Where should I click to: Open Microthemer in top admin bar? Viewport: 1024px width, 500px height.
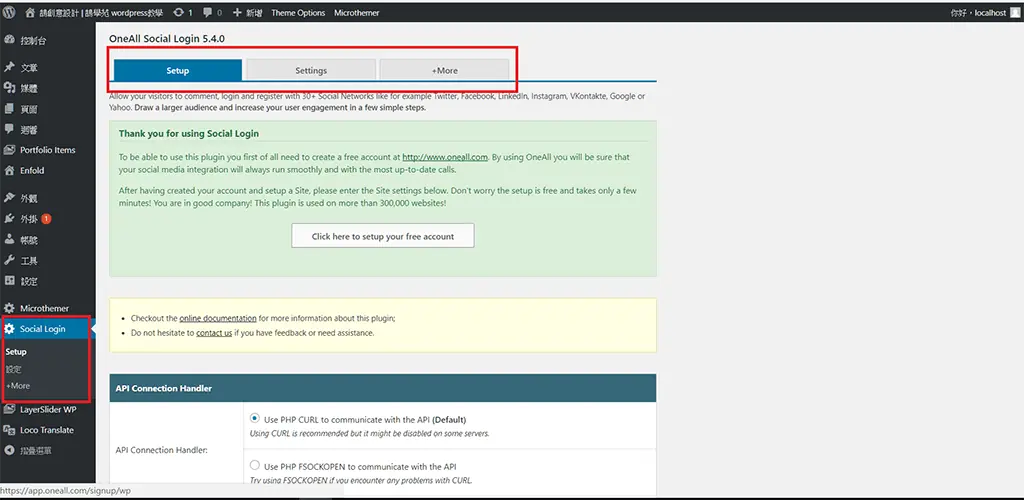click(x=357, y=12)
